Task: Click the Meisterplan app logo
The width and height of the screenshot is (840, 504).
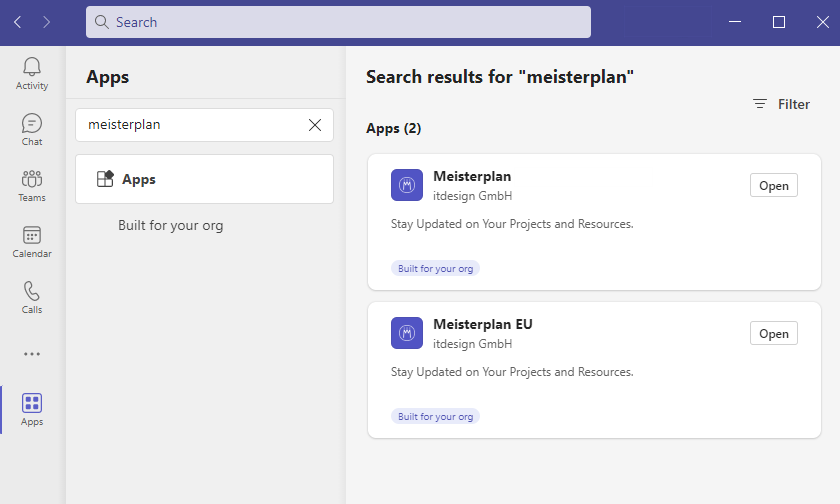Action: coord(407,185)
